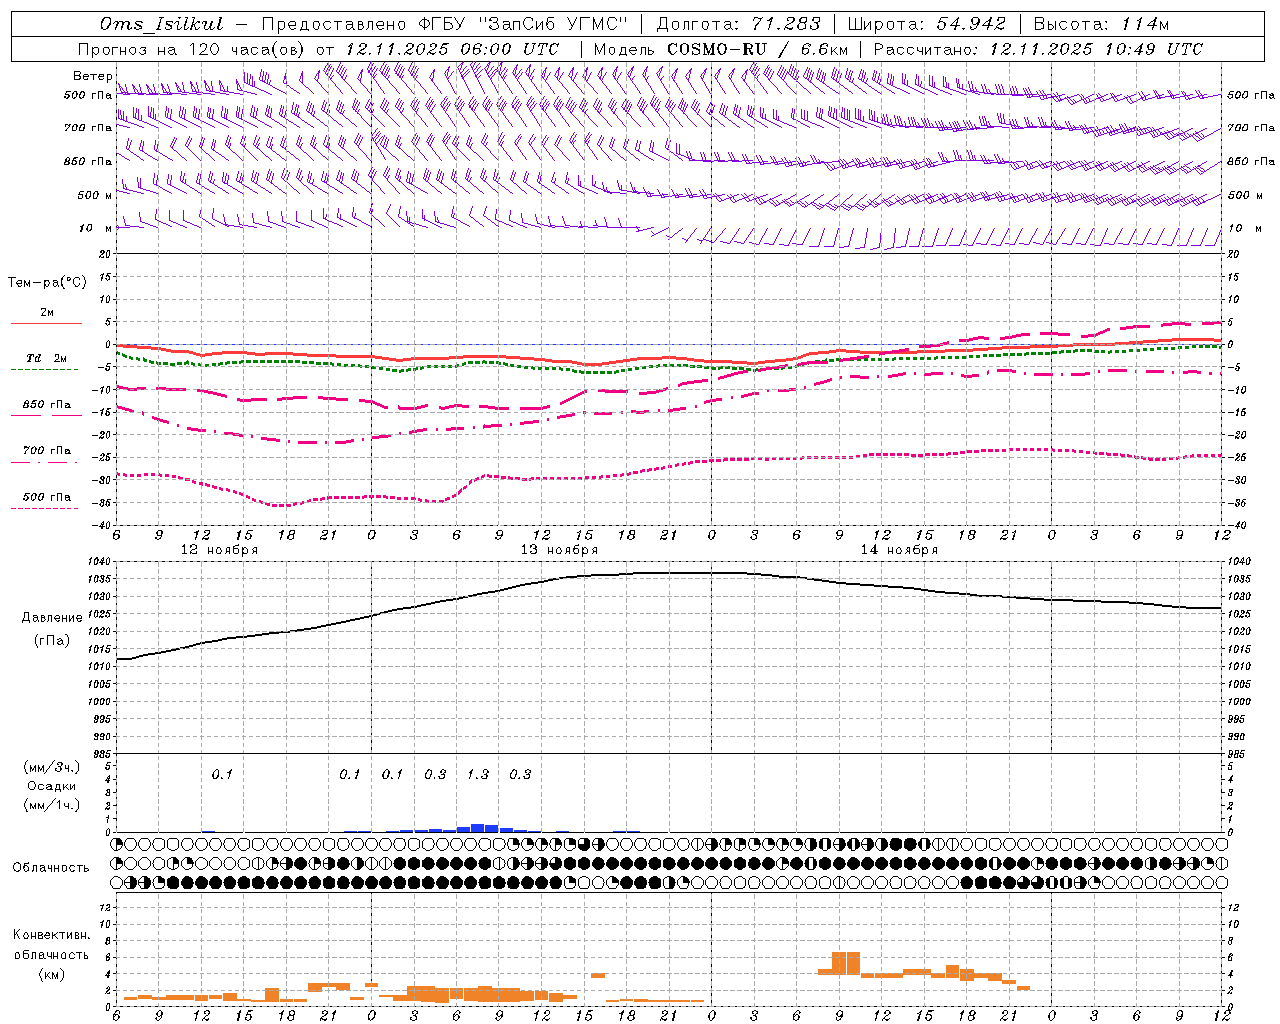Click the (гПа) pressure unit label

coord(52,641)
